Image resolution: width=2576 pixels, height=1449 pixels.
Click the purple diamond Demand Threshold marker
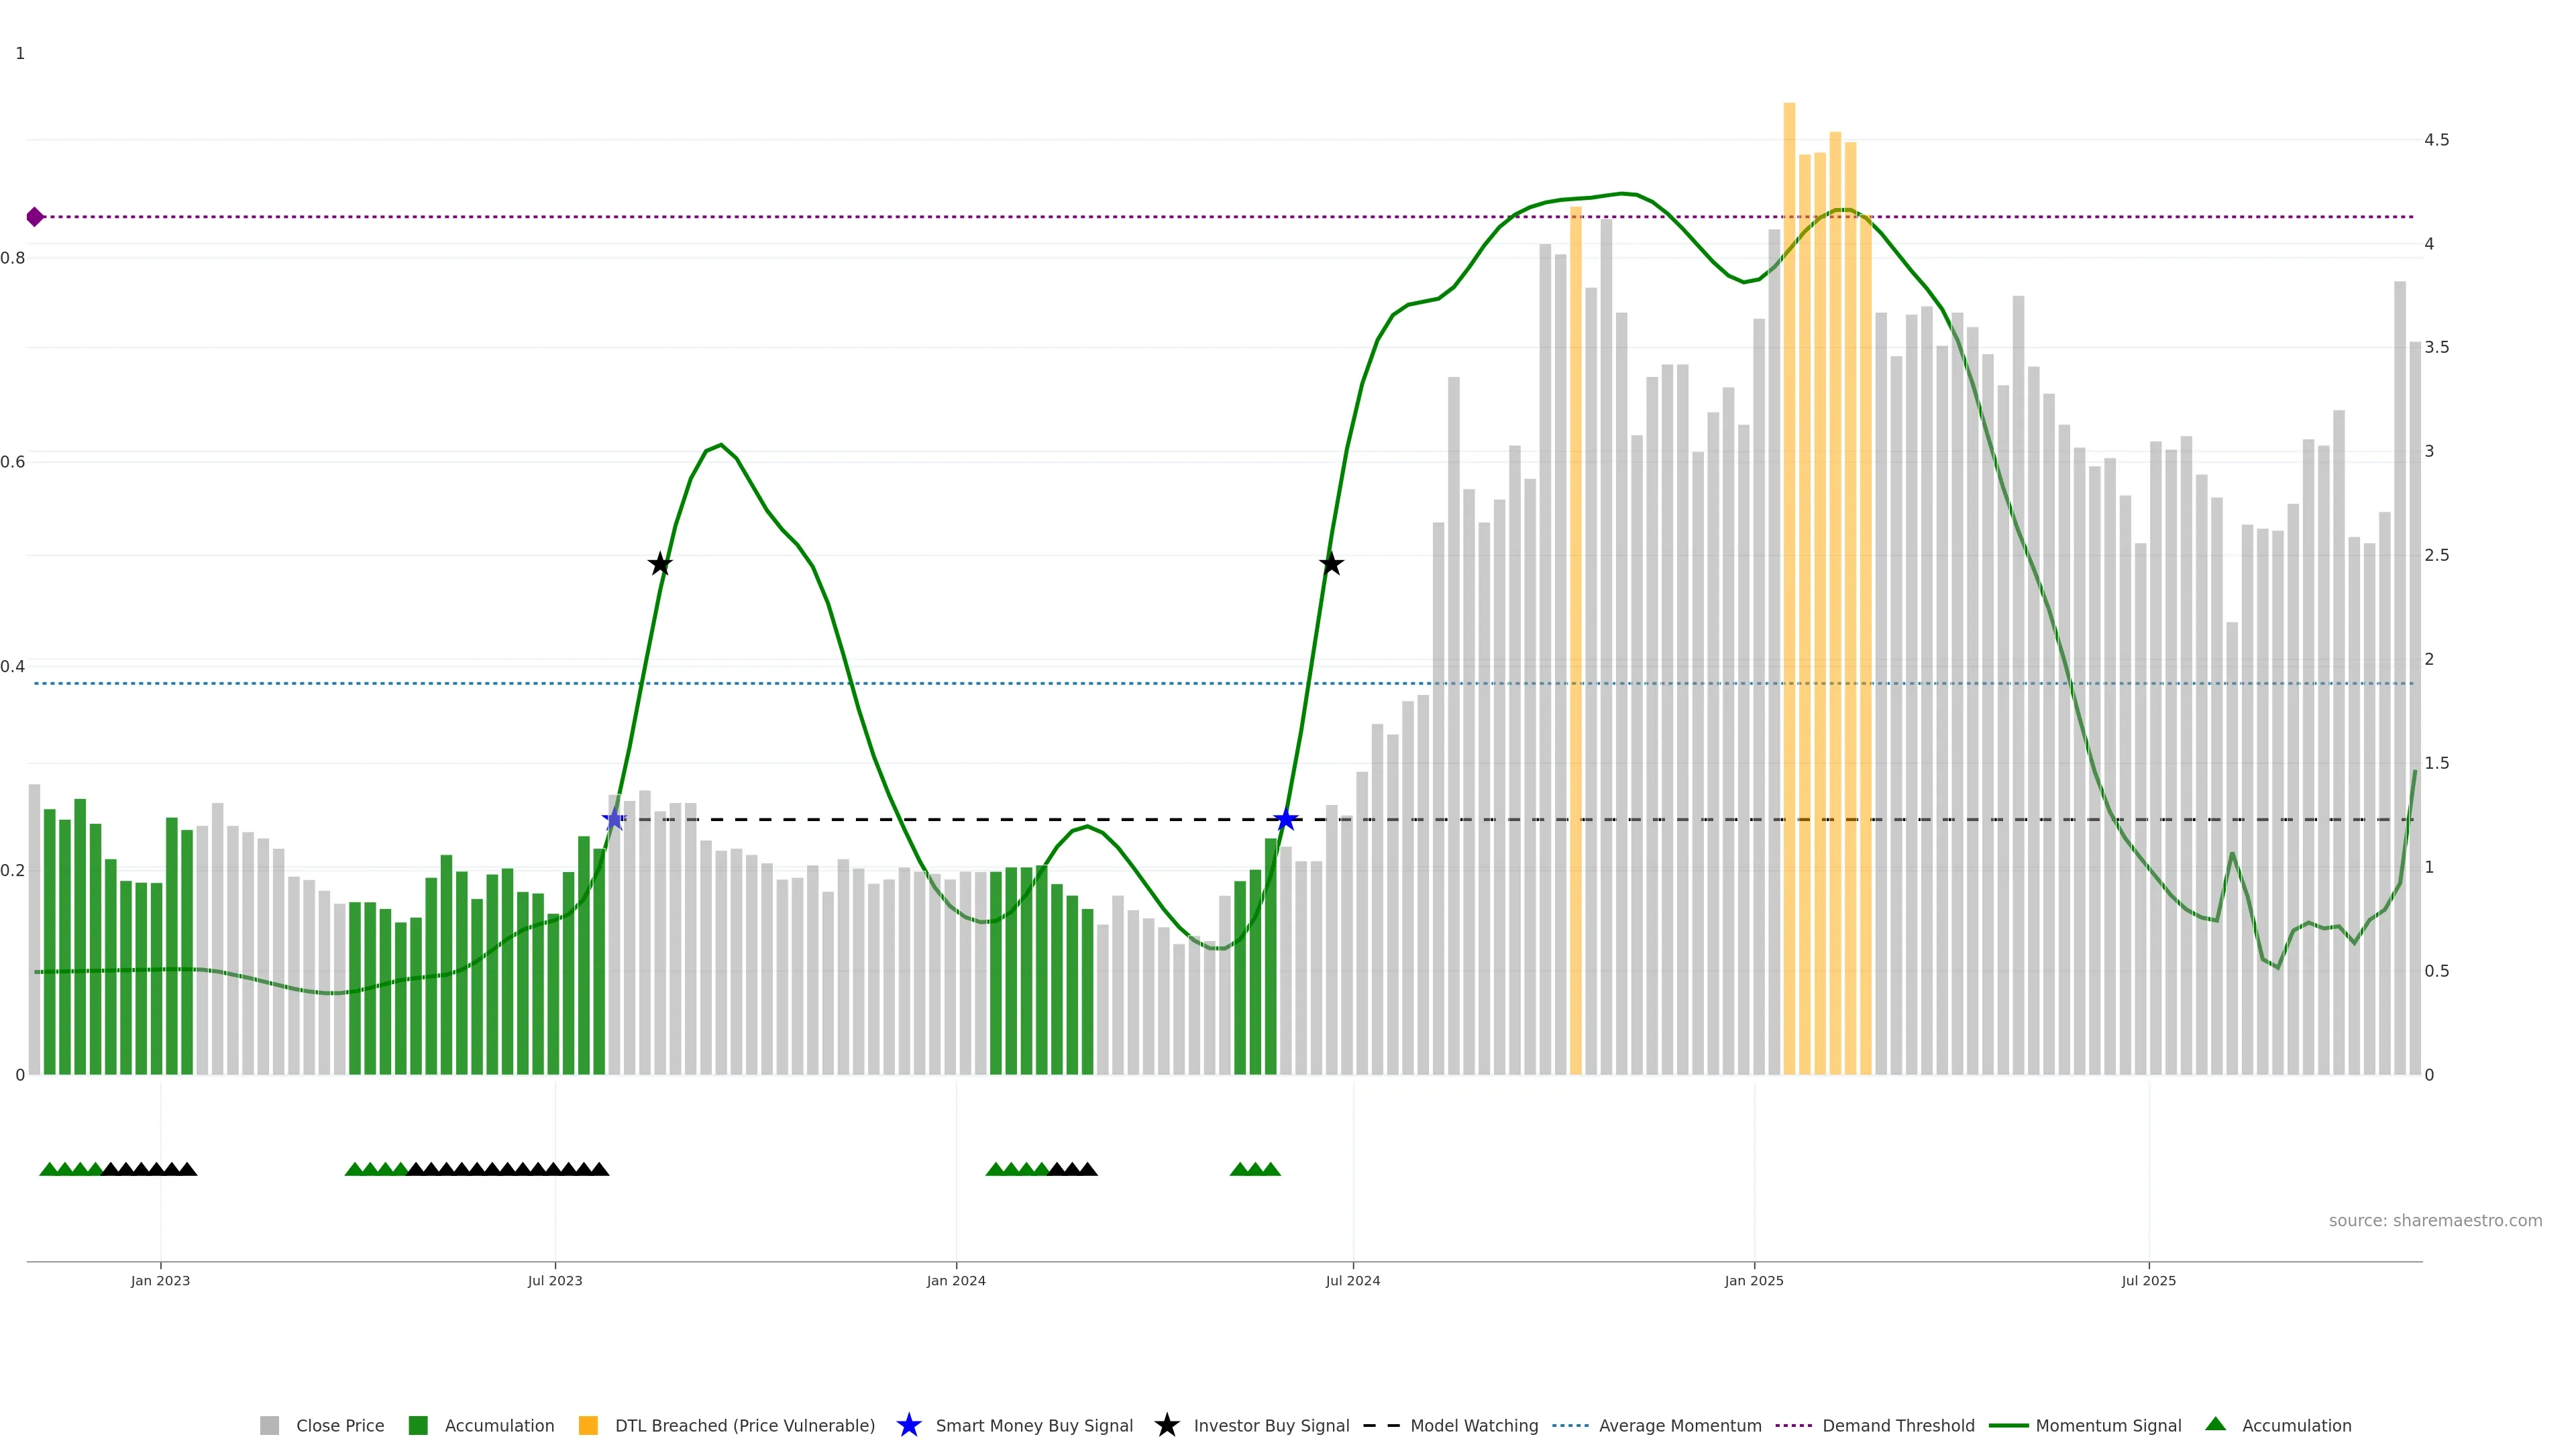coord(35,217)
